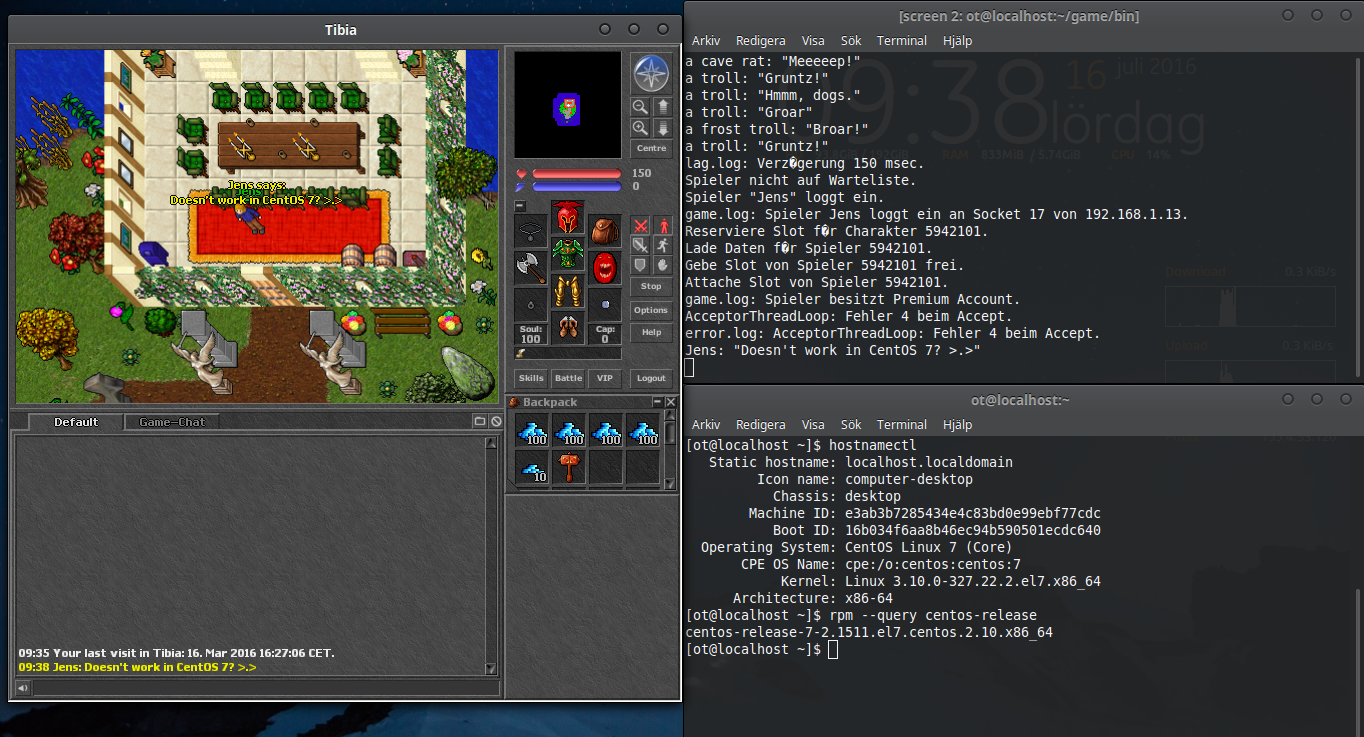Click the Stop button in Tibia

[651, 287]
